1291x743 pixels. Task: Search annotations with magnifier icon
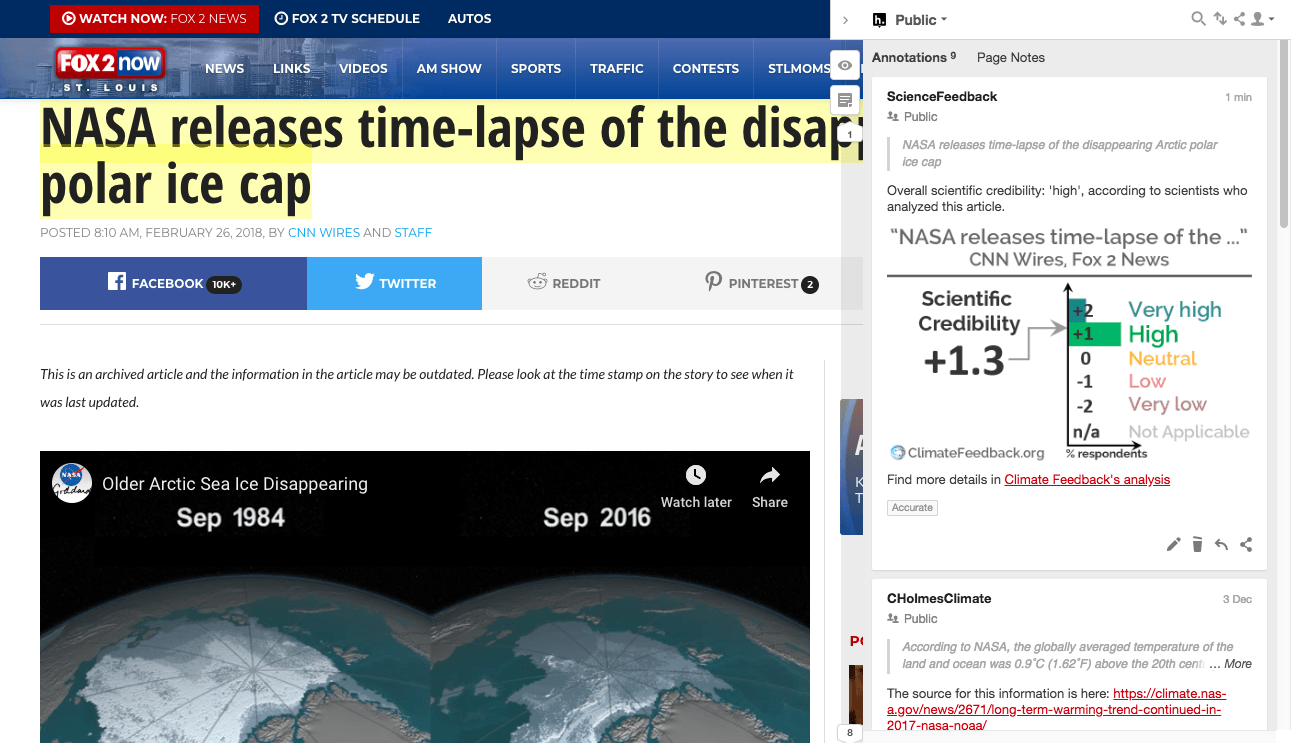pos(1198,19)
